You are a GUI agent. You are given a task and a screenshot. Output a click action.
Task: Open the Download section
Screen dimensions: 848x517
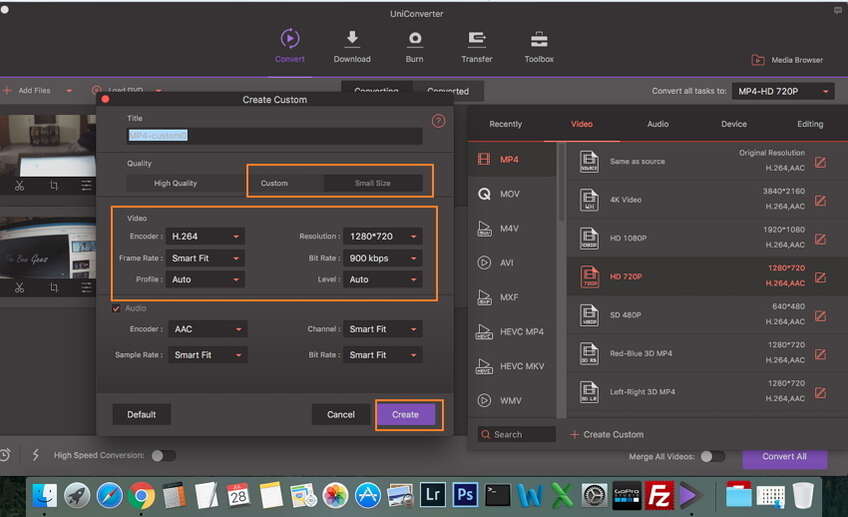point(352,46)
